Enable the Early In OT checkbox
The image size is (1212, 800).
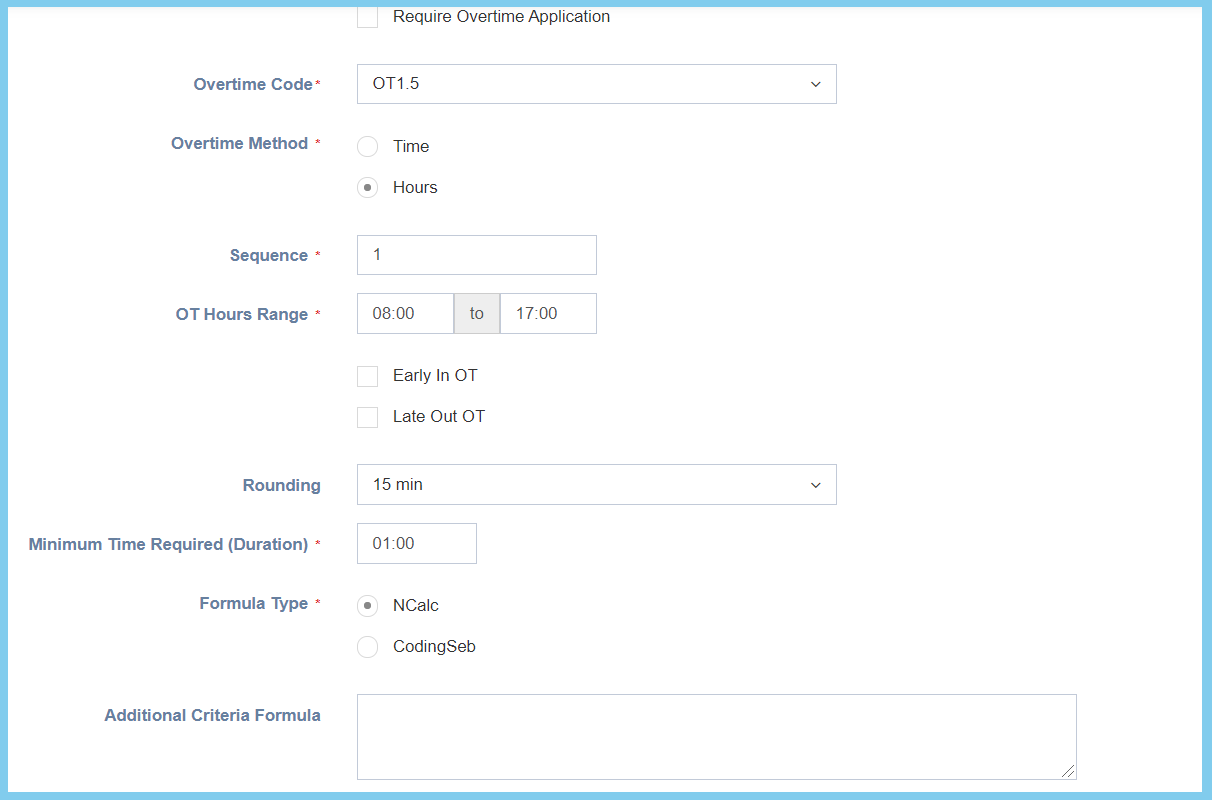[368, 376]
